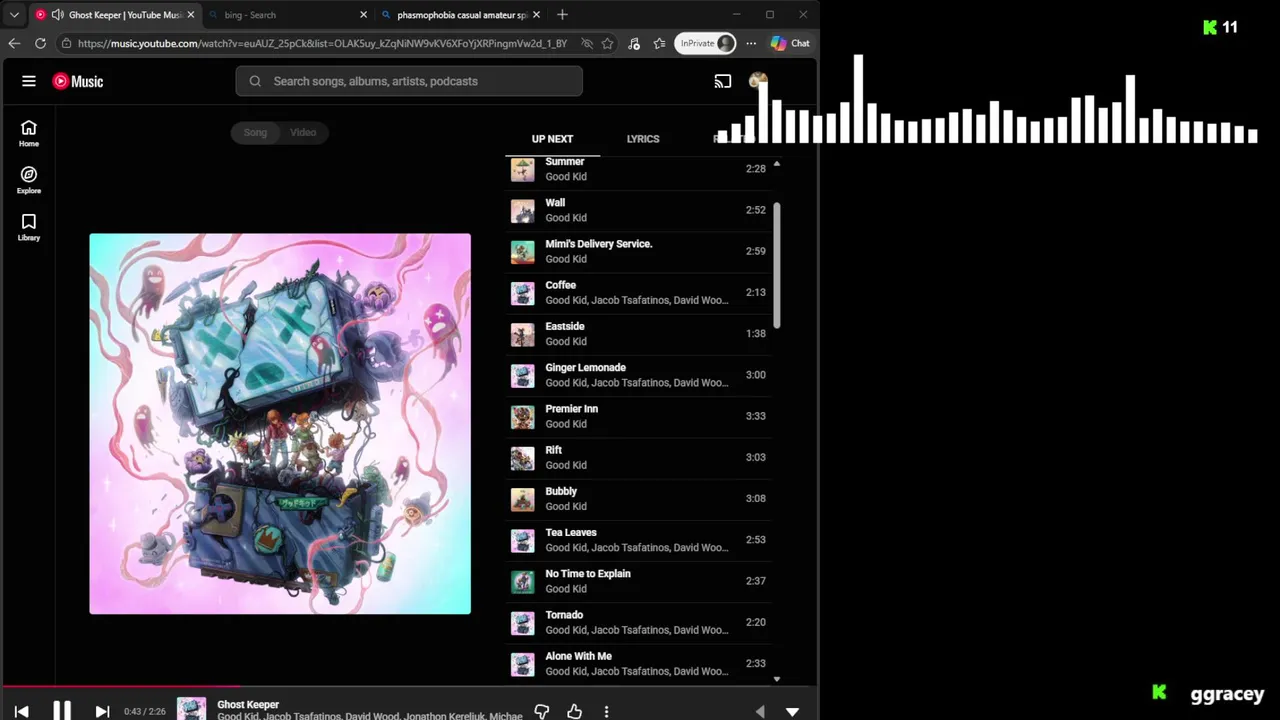Open a new browser tab
The height and width of the screenshot is (720, 1280).
(562, 15)
